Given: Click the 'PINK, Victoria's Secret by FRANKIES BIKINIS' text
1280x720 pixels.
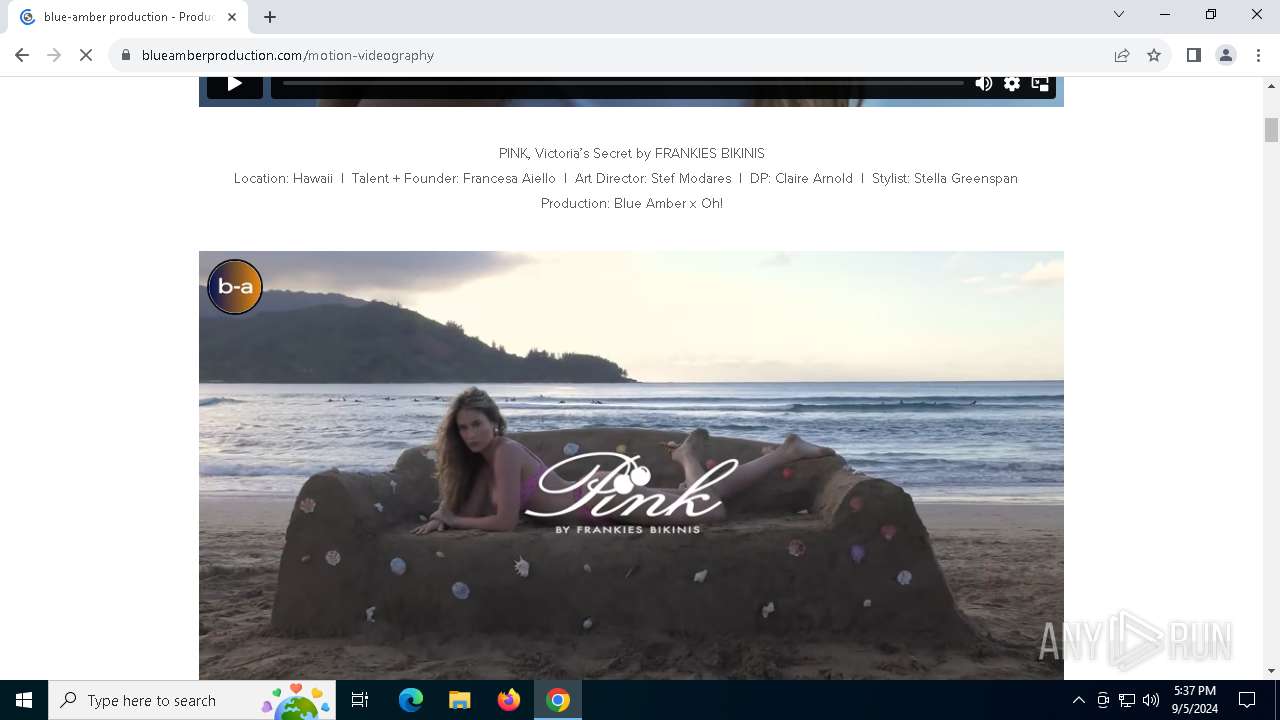Looking at the screenshot, I should (632, 153).
